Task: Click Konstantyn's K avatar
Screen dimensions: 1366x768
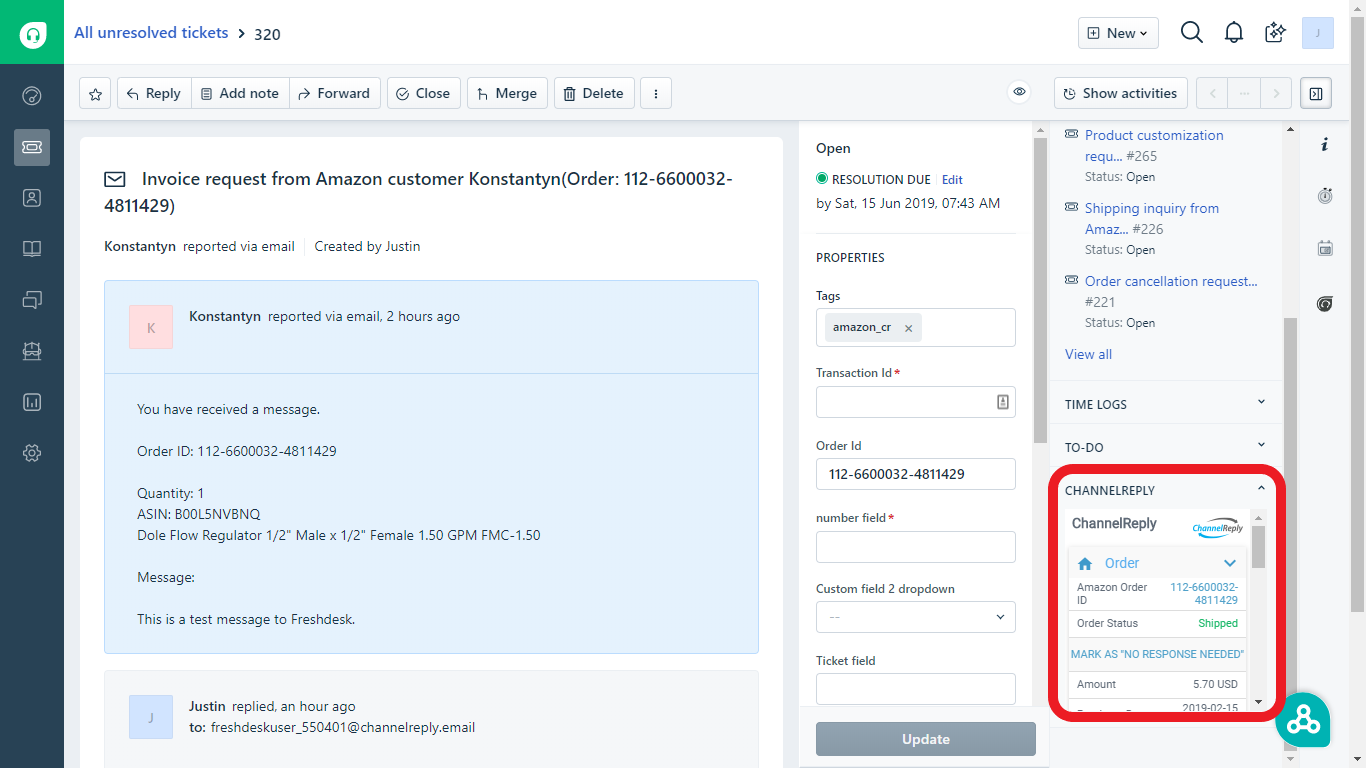Action: [151, 327]
